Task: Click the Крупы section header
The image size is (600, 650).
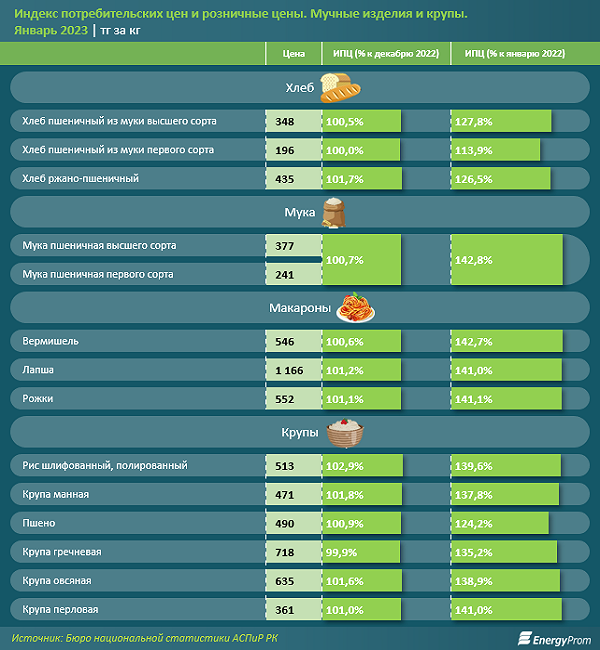Action: 300,432
